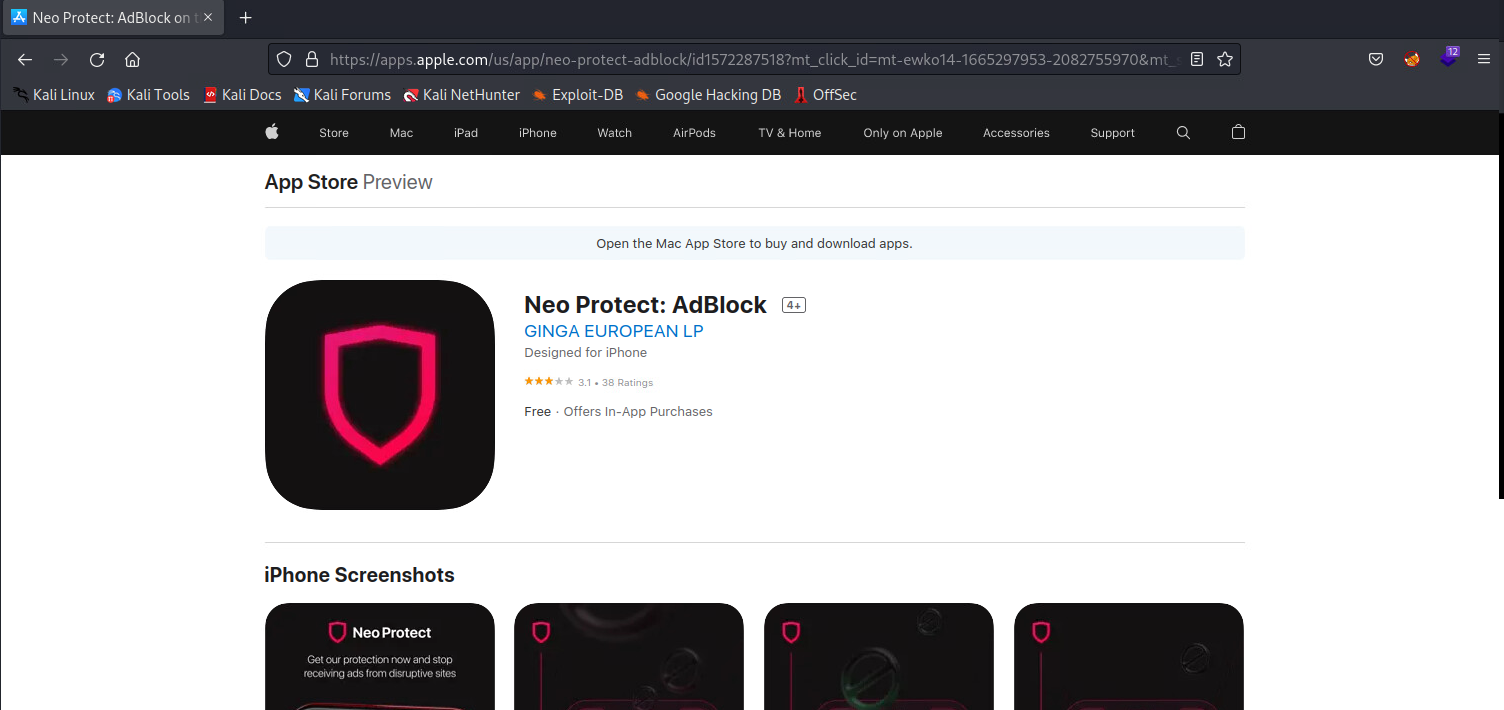Open Only on Apple menu item
The width and height of the screenshot is (1504, 710).
coord(902,132)
